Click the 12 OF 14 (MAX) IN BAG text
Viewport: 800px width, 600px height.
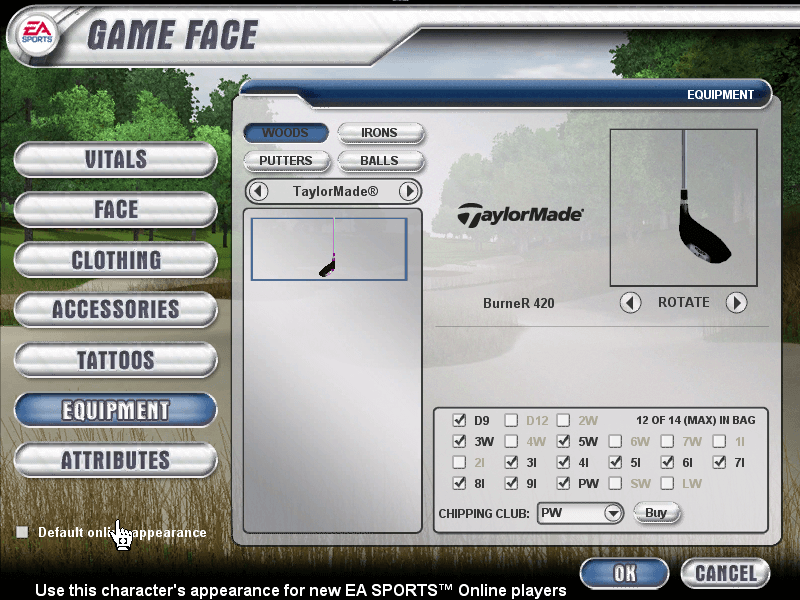[695, 420]
